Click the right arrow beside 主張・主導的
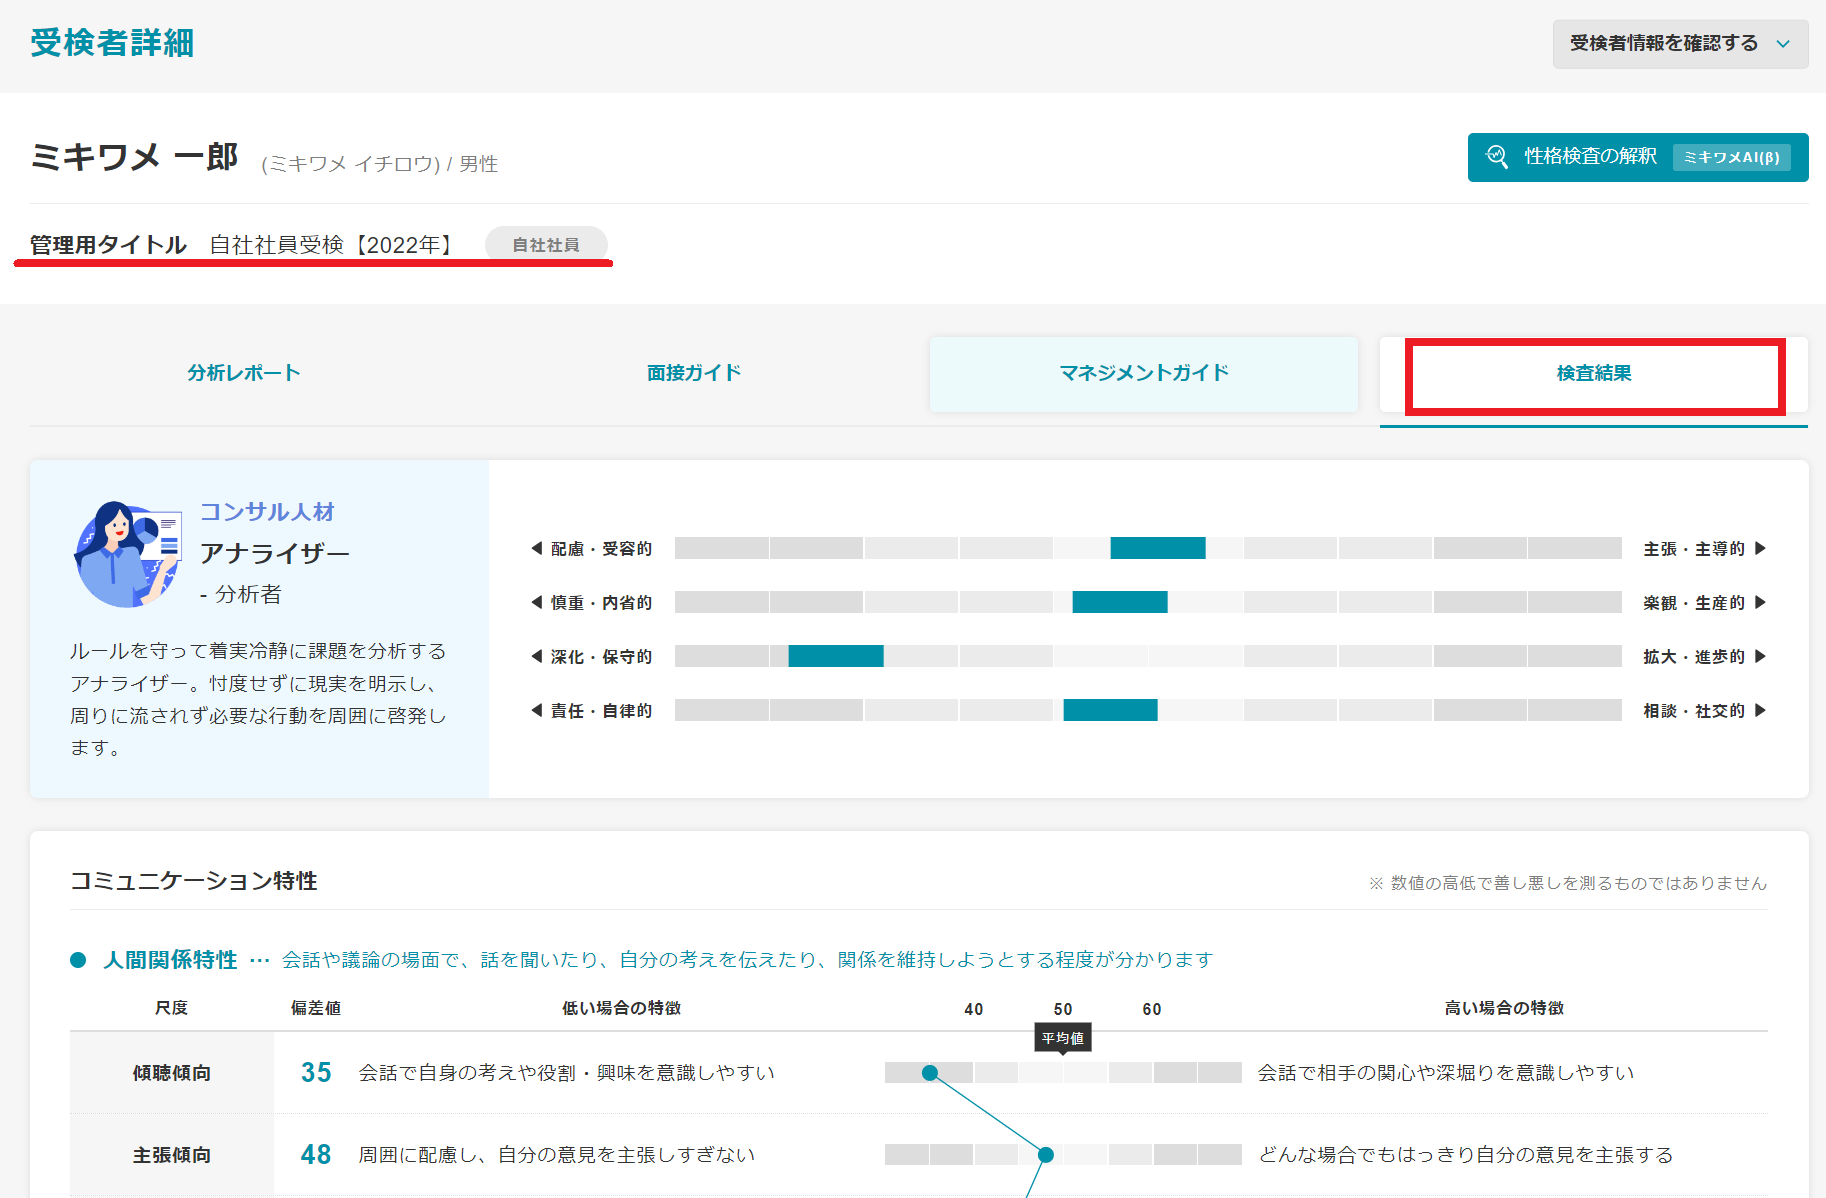Viewport: 1826px width, 1198px height. [1760, 548]
